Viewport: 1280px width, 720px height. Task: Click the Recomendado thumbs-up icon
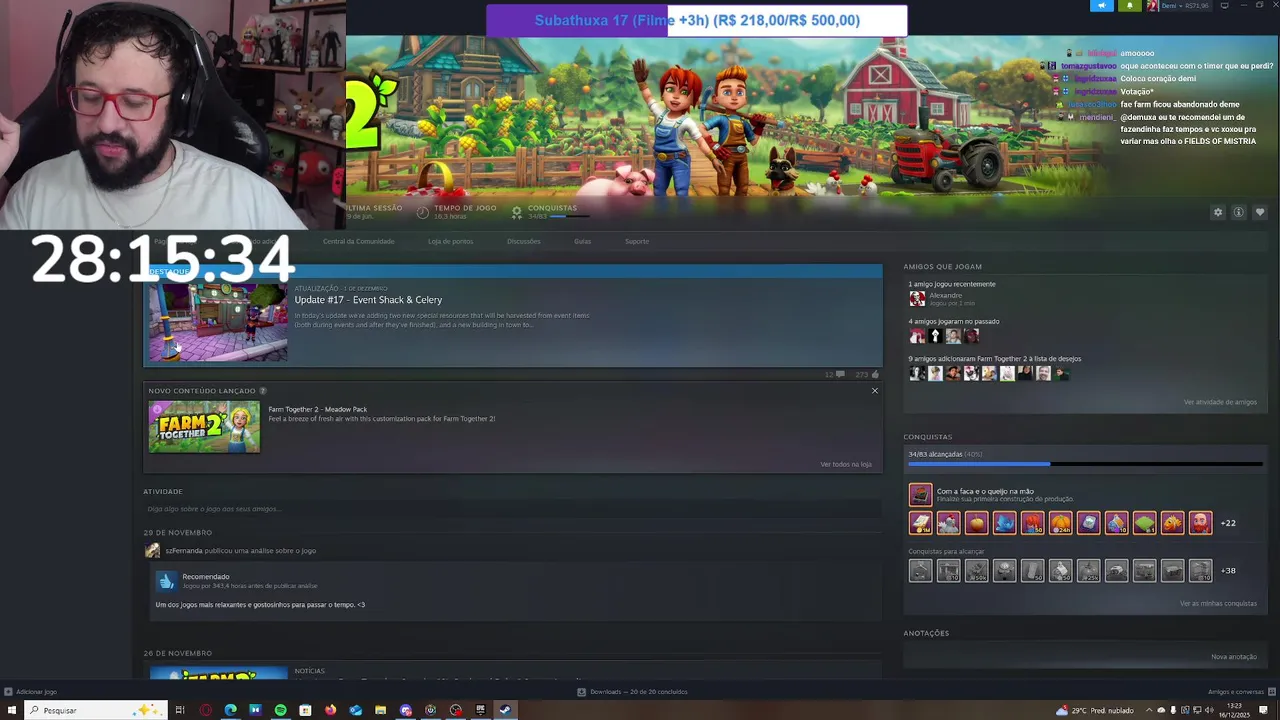pos(167,581)
